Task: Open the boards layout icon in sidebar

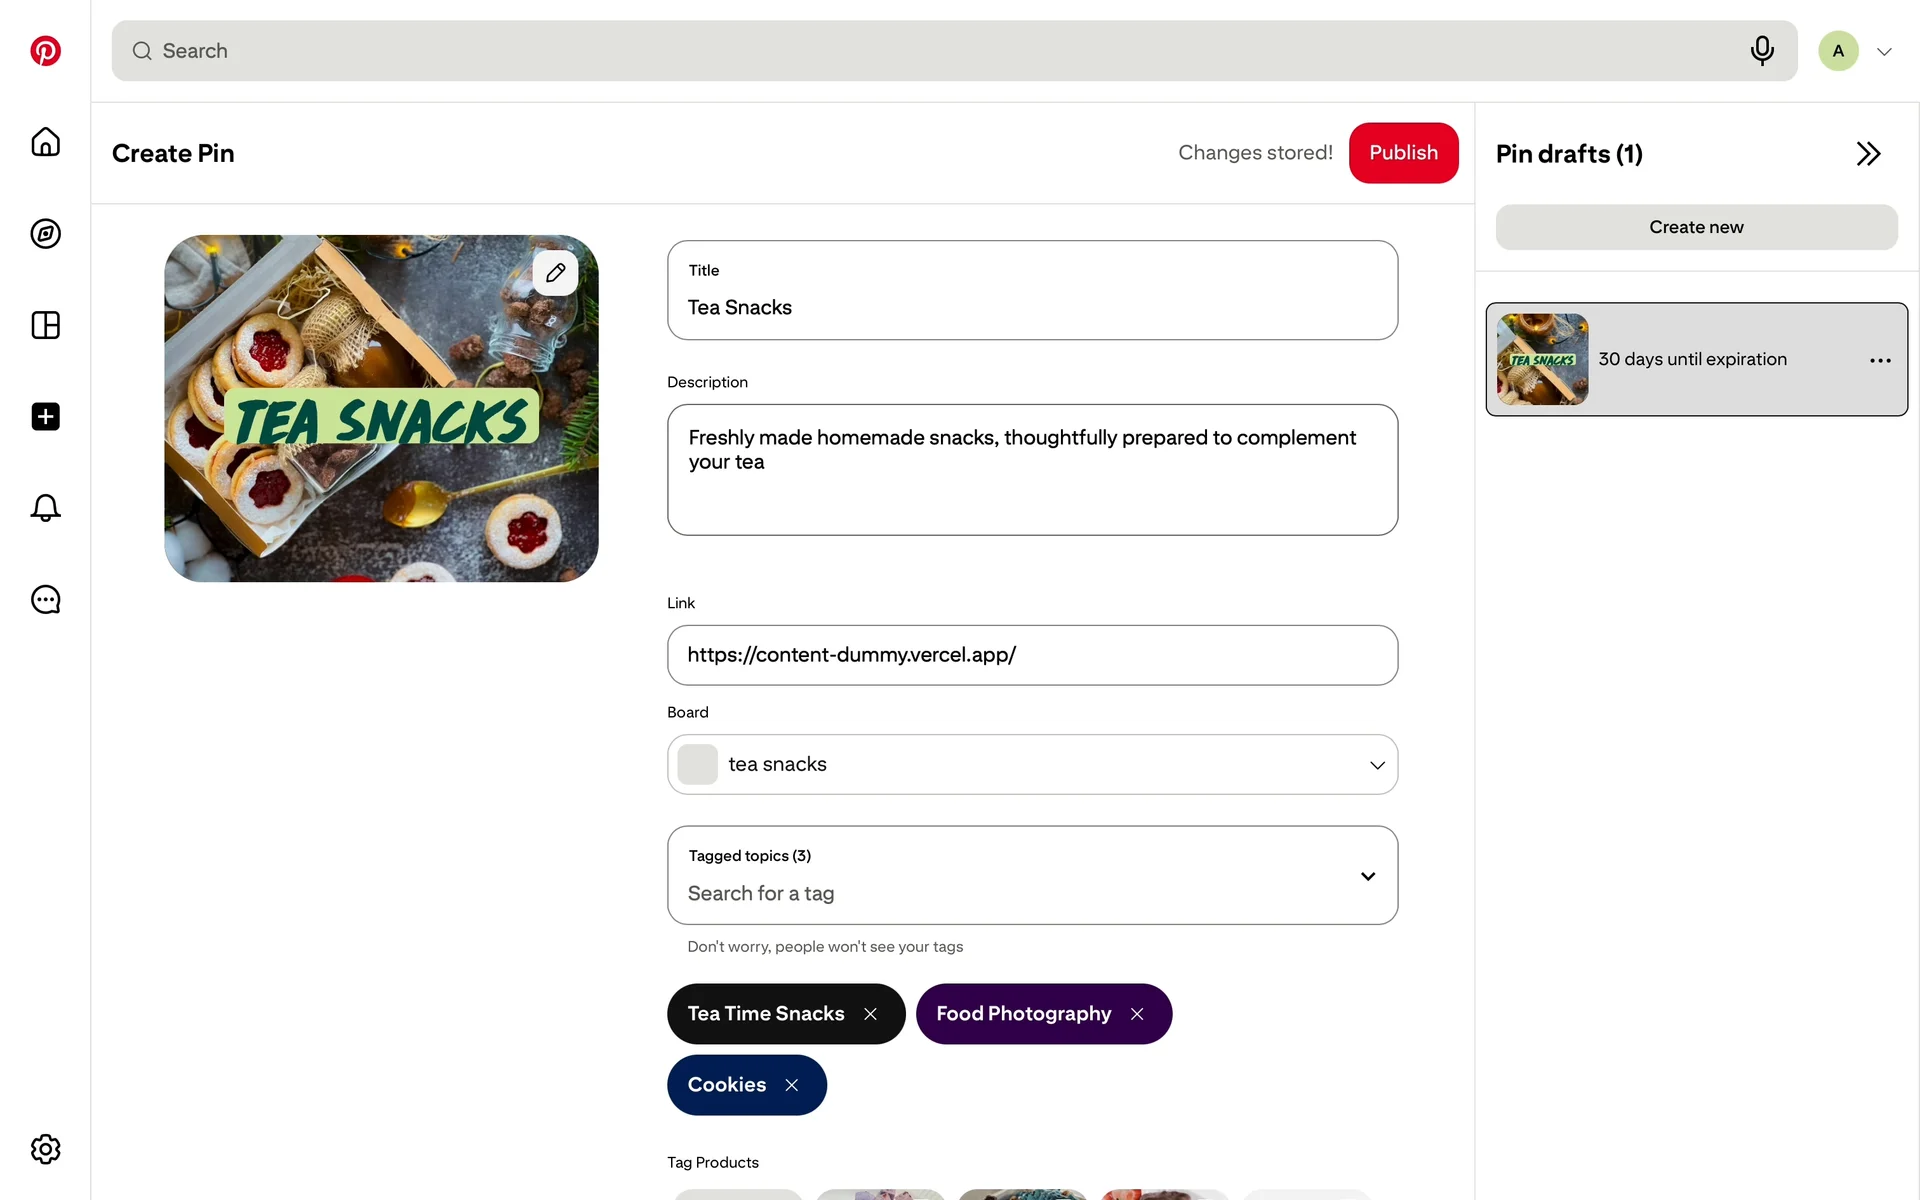Action: pyautogui.click(x=45, y=325)
